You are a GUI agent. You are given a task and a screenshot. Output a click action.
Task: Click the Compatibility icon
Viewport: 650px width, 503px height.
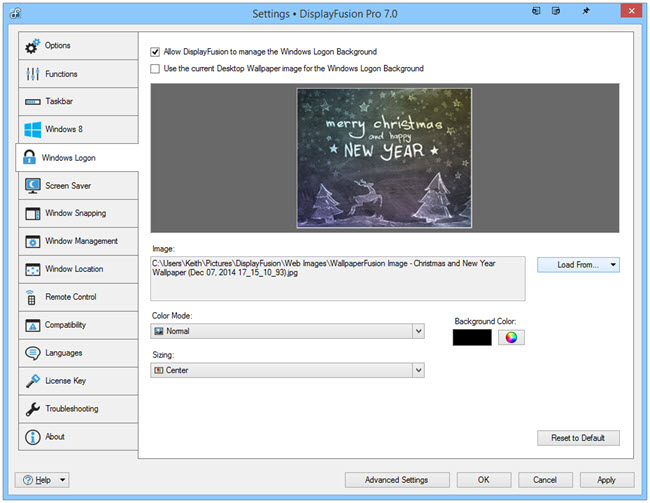(32, 325)
